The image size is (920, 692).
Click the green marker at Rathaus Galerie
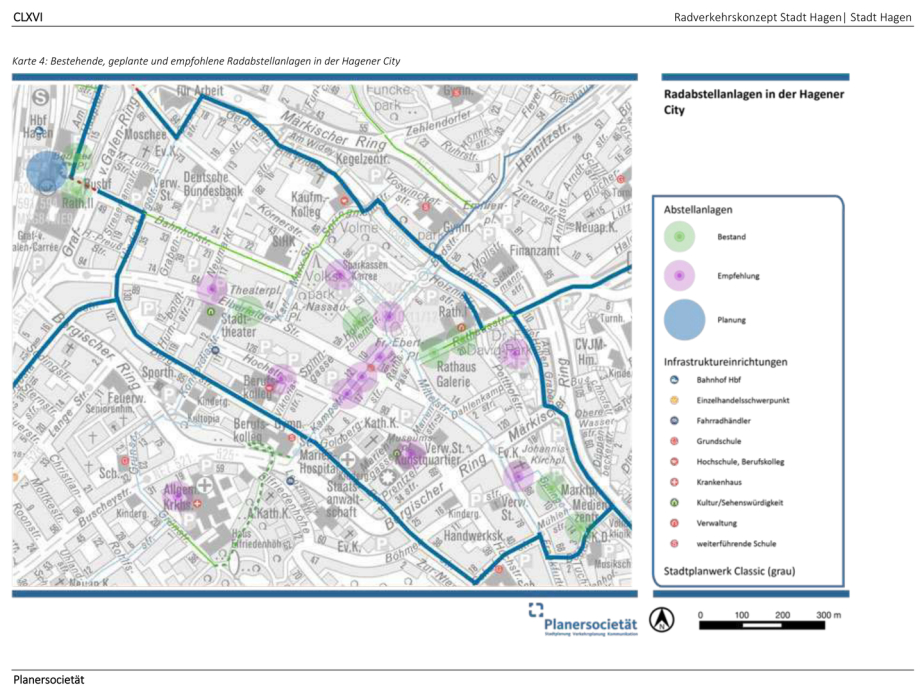pos(434,353)
